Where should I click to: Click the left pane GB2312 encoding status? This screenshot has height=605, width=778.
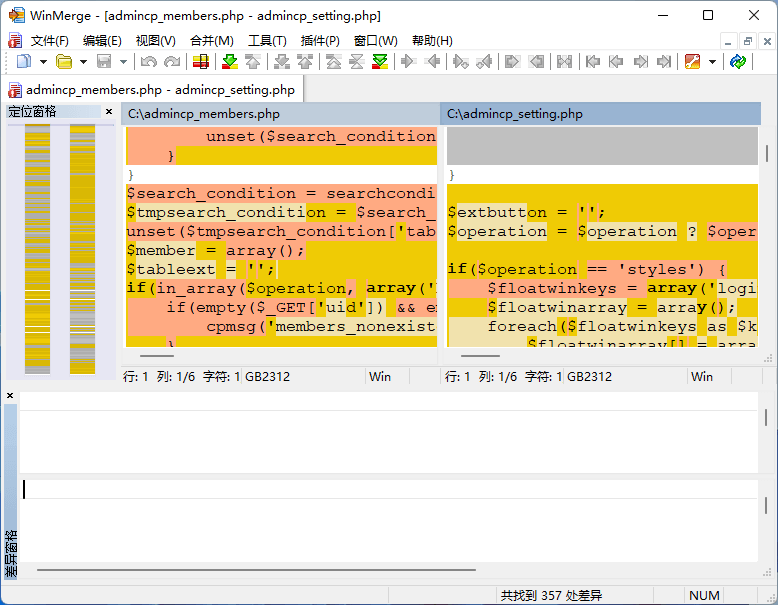[267, 377]
